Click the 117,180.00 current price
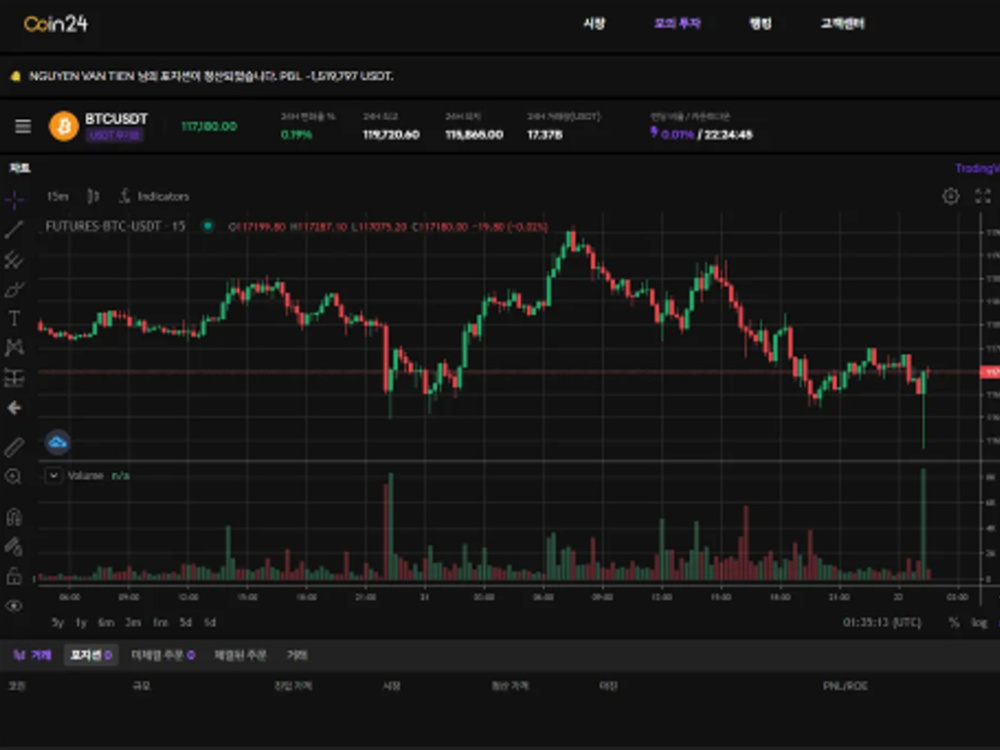 pyautogui.click(x=209, y=126)
